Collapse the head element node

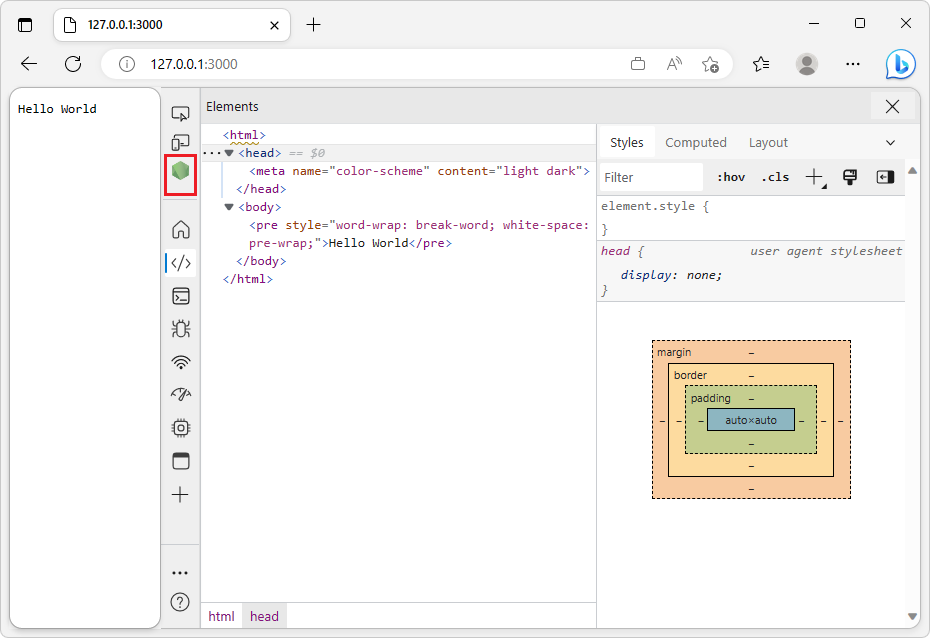[x=229, y=153]
